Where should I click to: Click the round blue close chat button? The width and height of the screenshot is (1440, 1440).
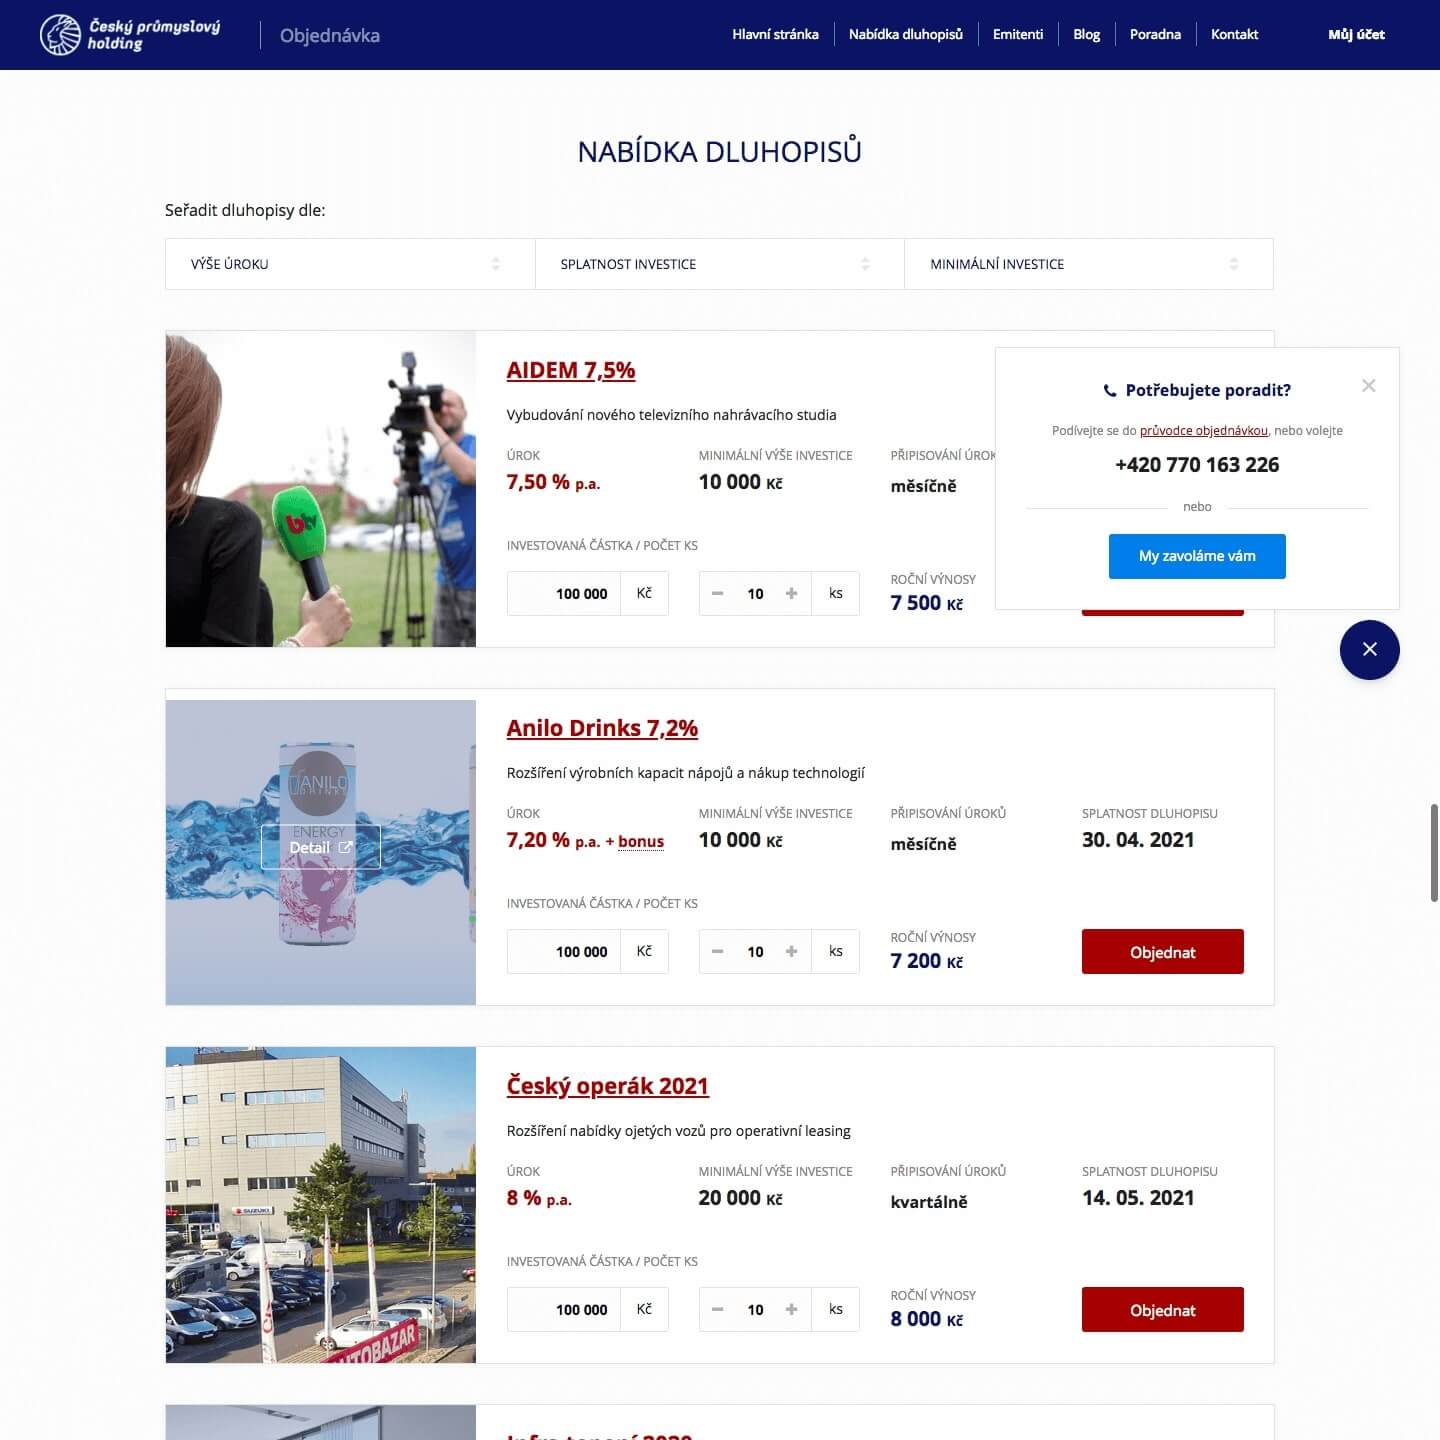[x=1370, y=650]
